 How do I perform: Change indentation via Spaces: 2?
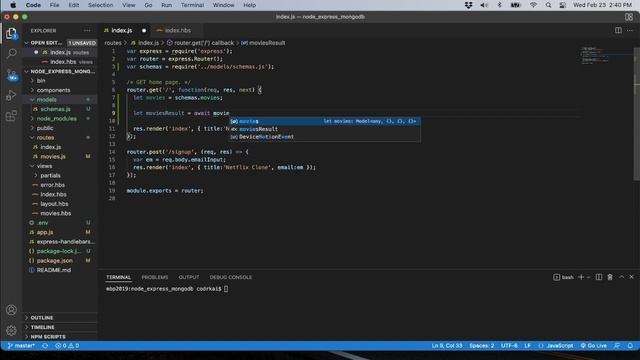pyautogui.click(x=482, y=346)
